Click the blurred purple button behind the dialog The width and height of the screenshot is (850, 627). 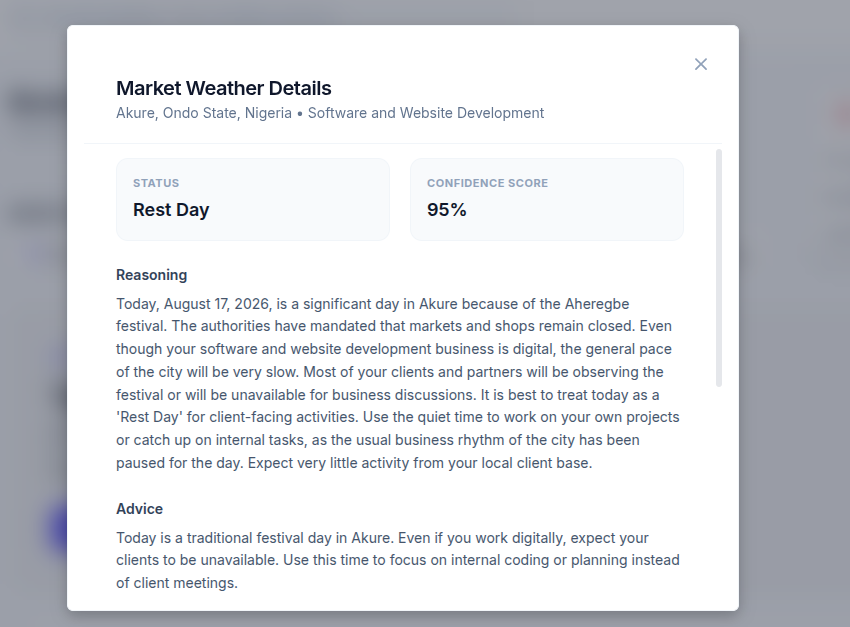[x=56, y=528]
